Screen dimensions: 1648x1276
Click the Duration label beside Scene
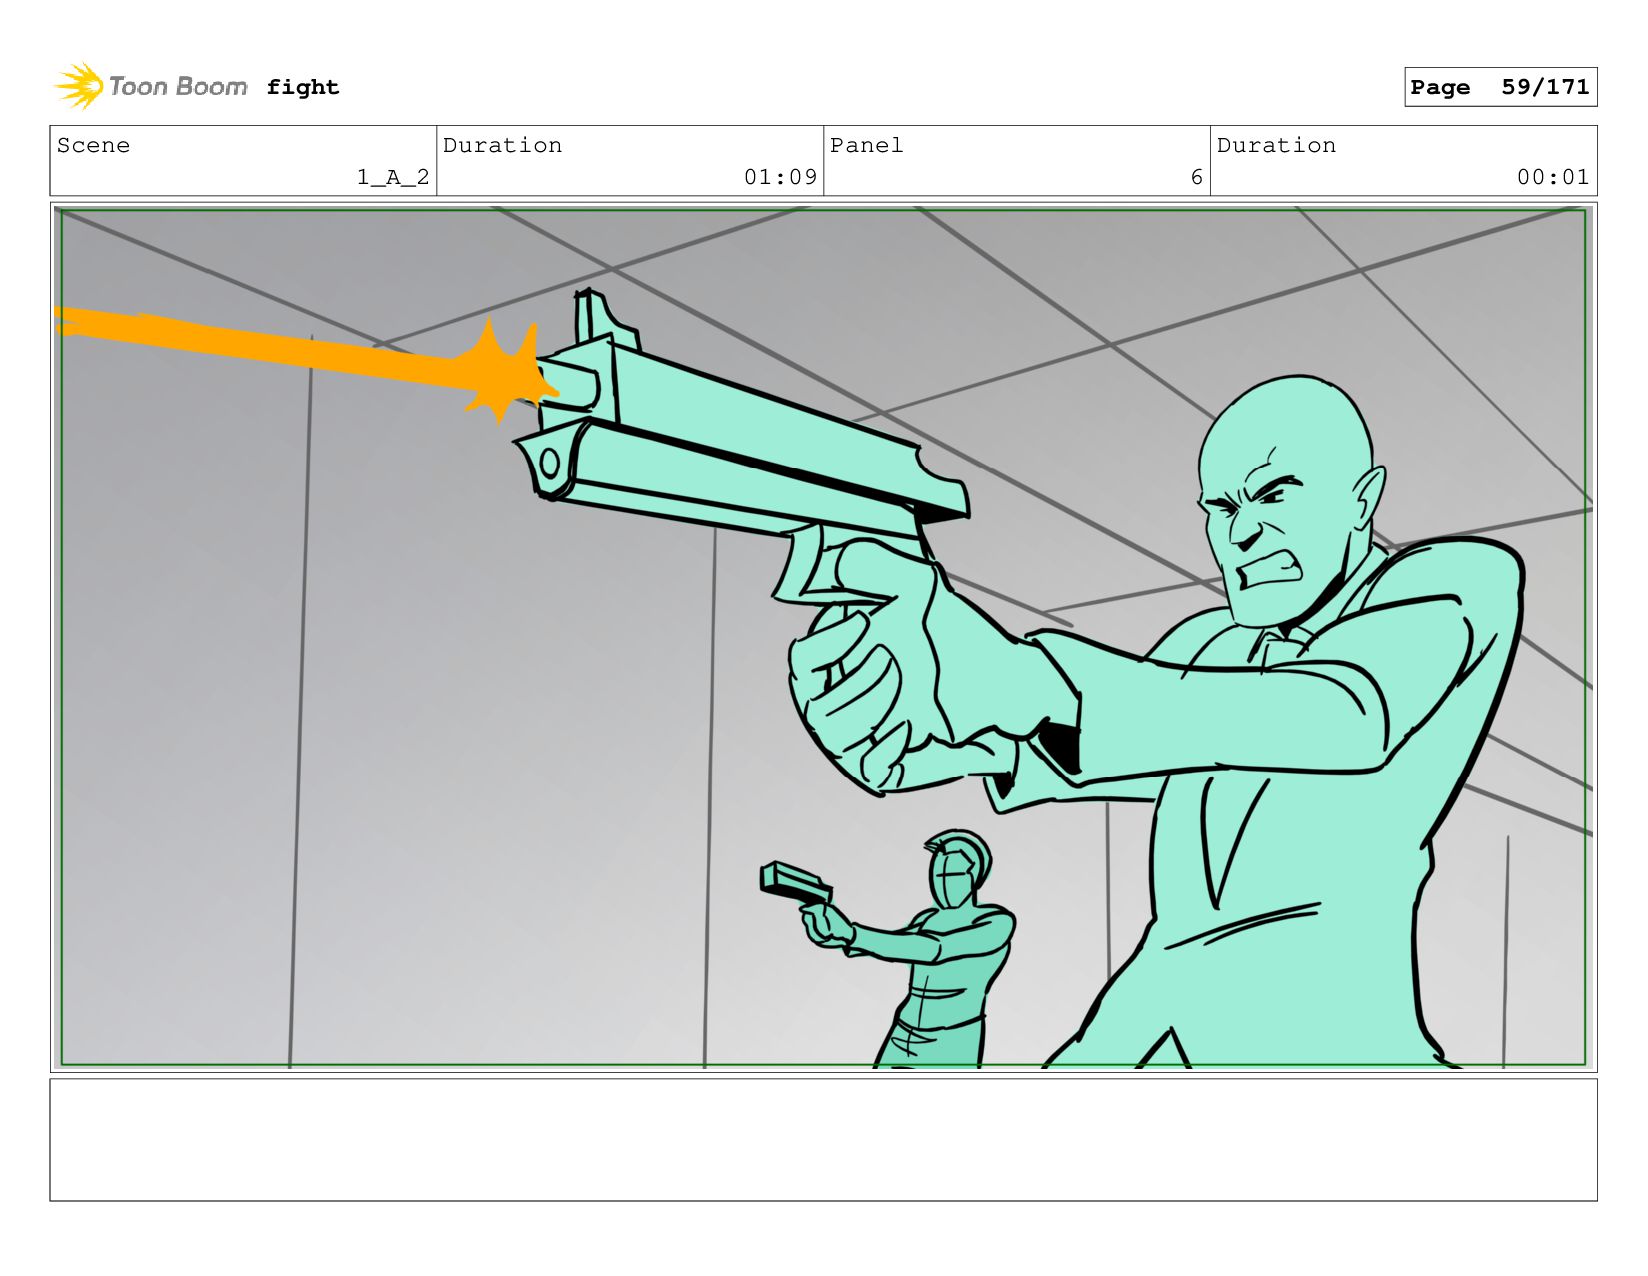click(502, 145)
